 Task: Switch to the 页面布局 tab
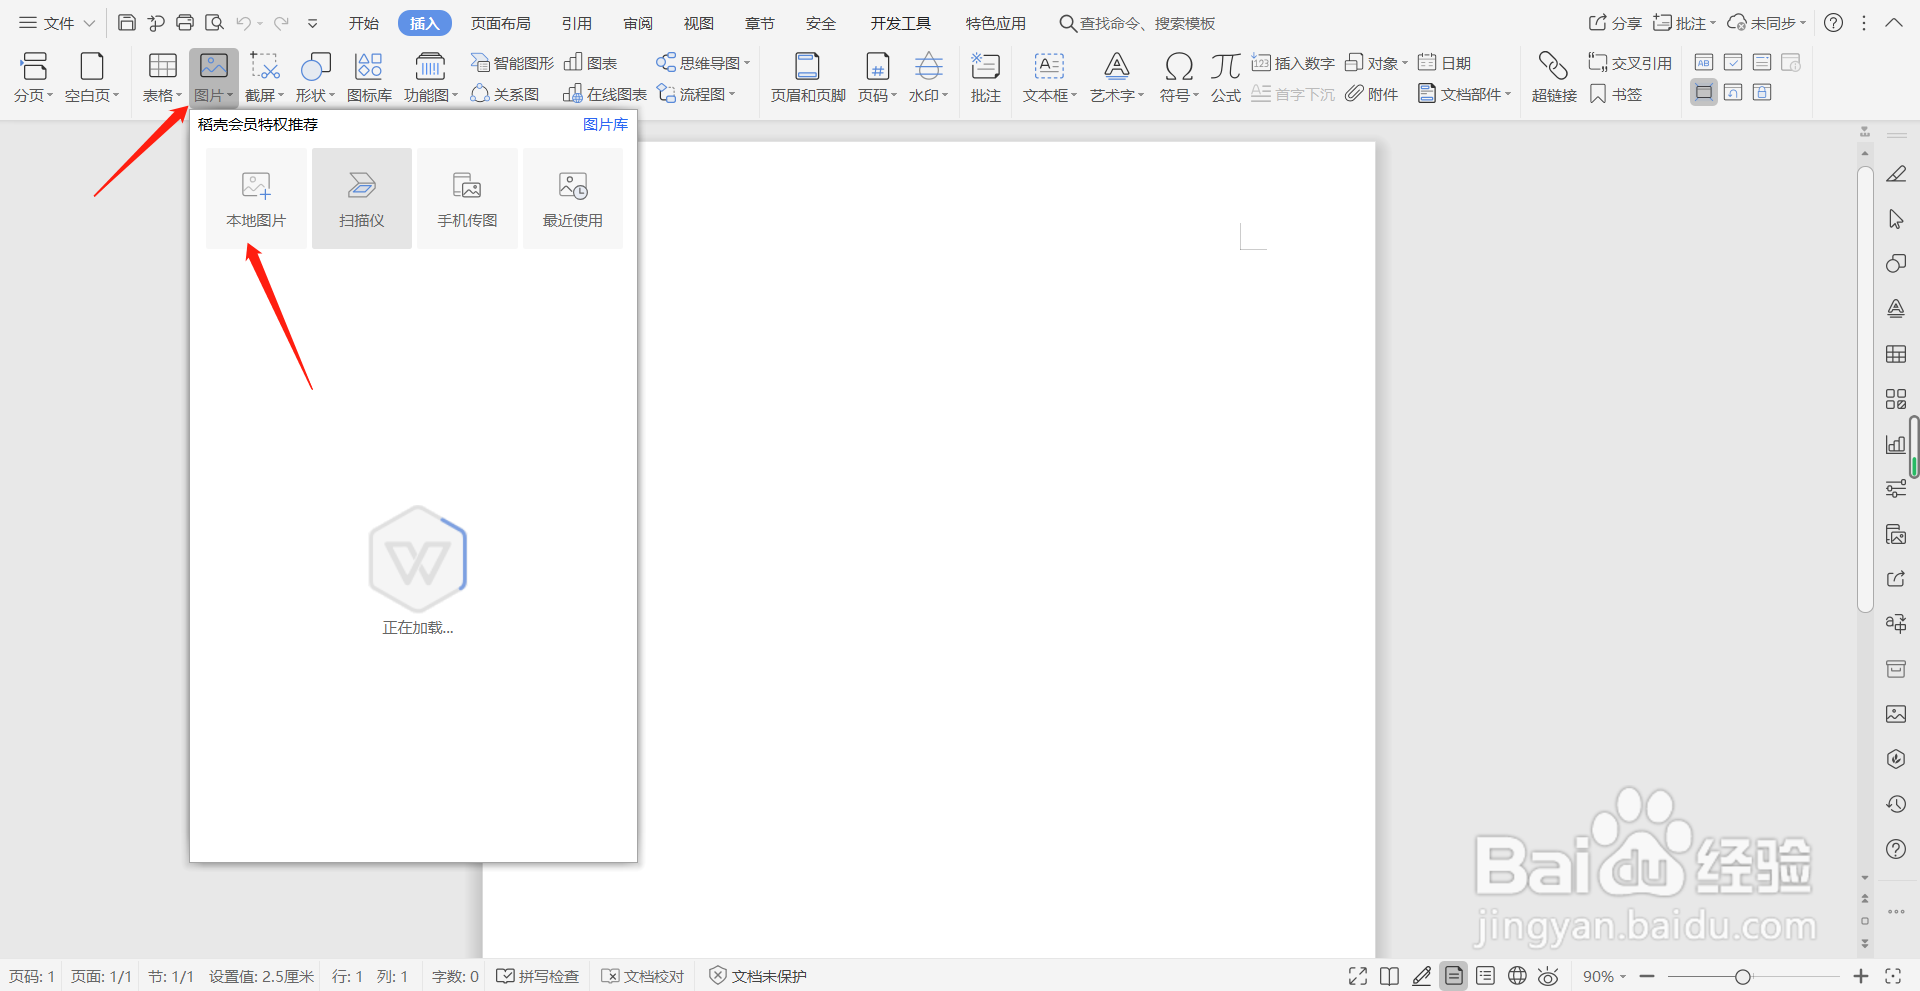(x=501, y=23)
